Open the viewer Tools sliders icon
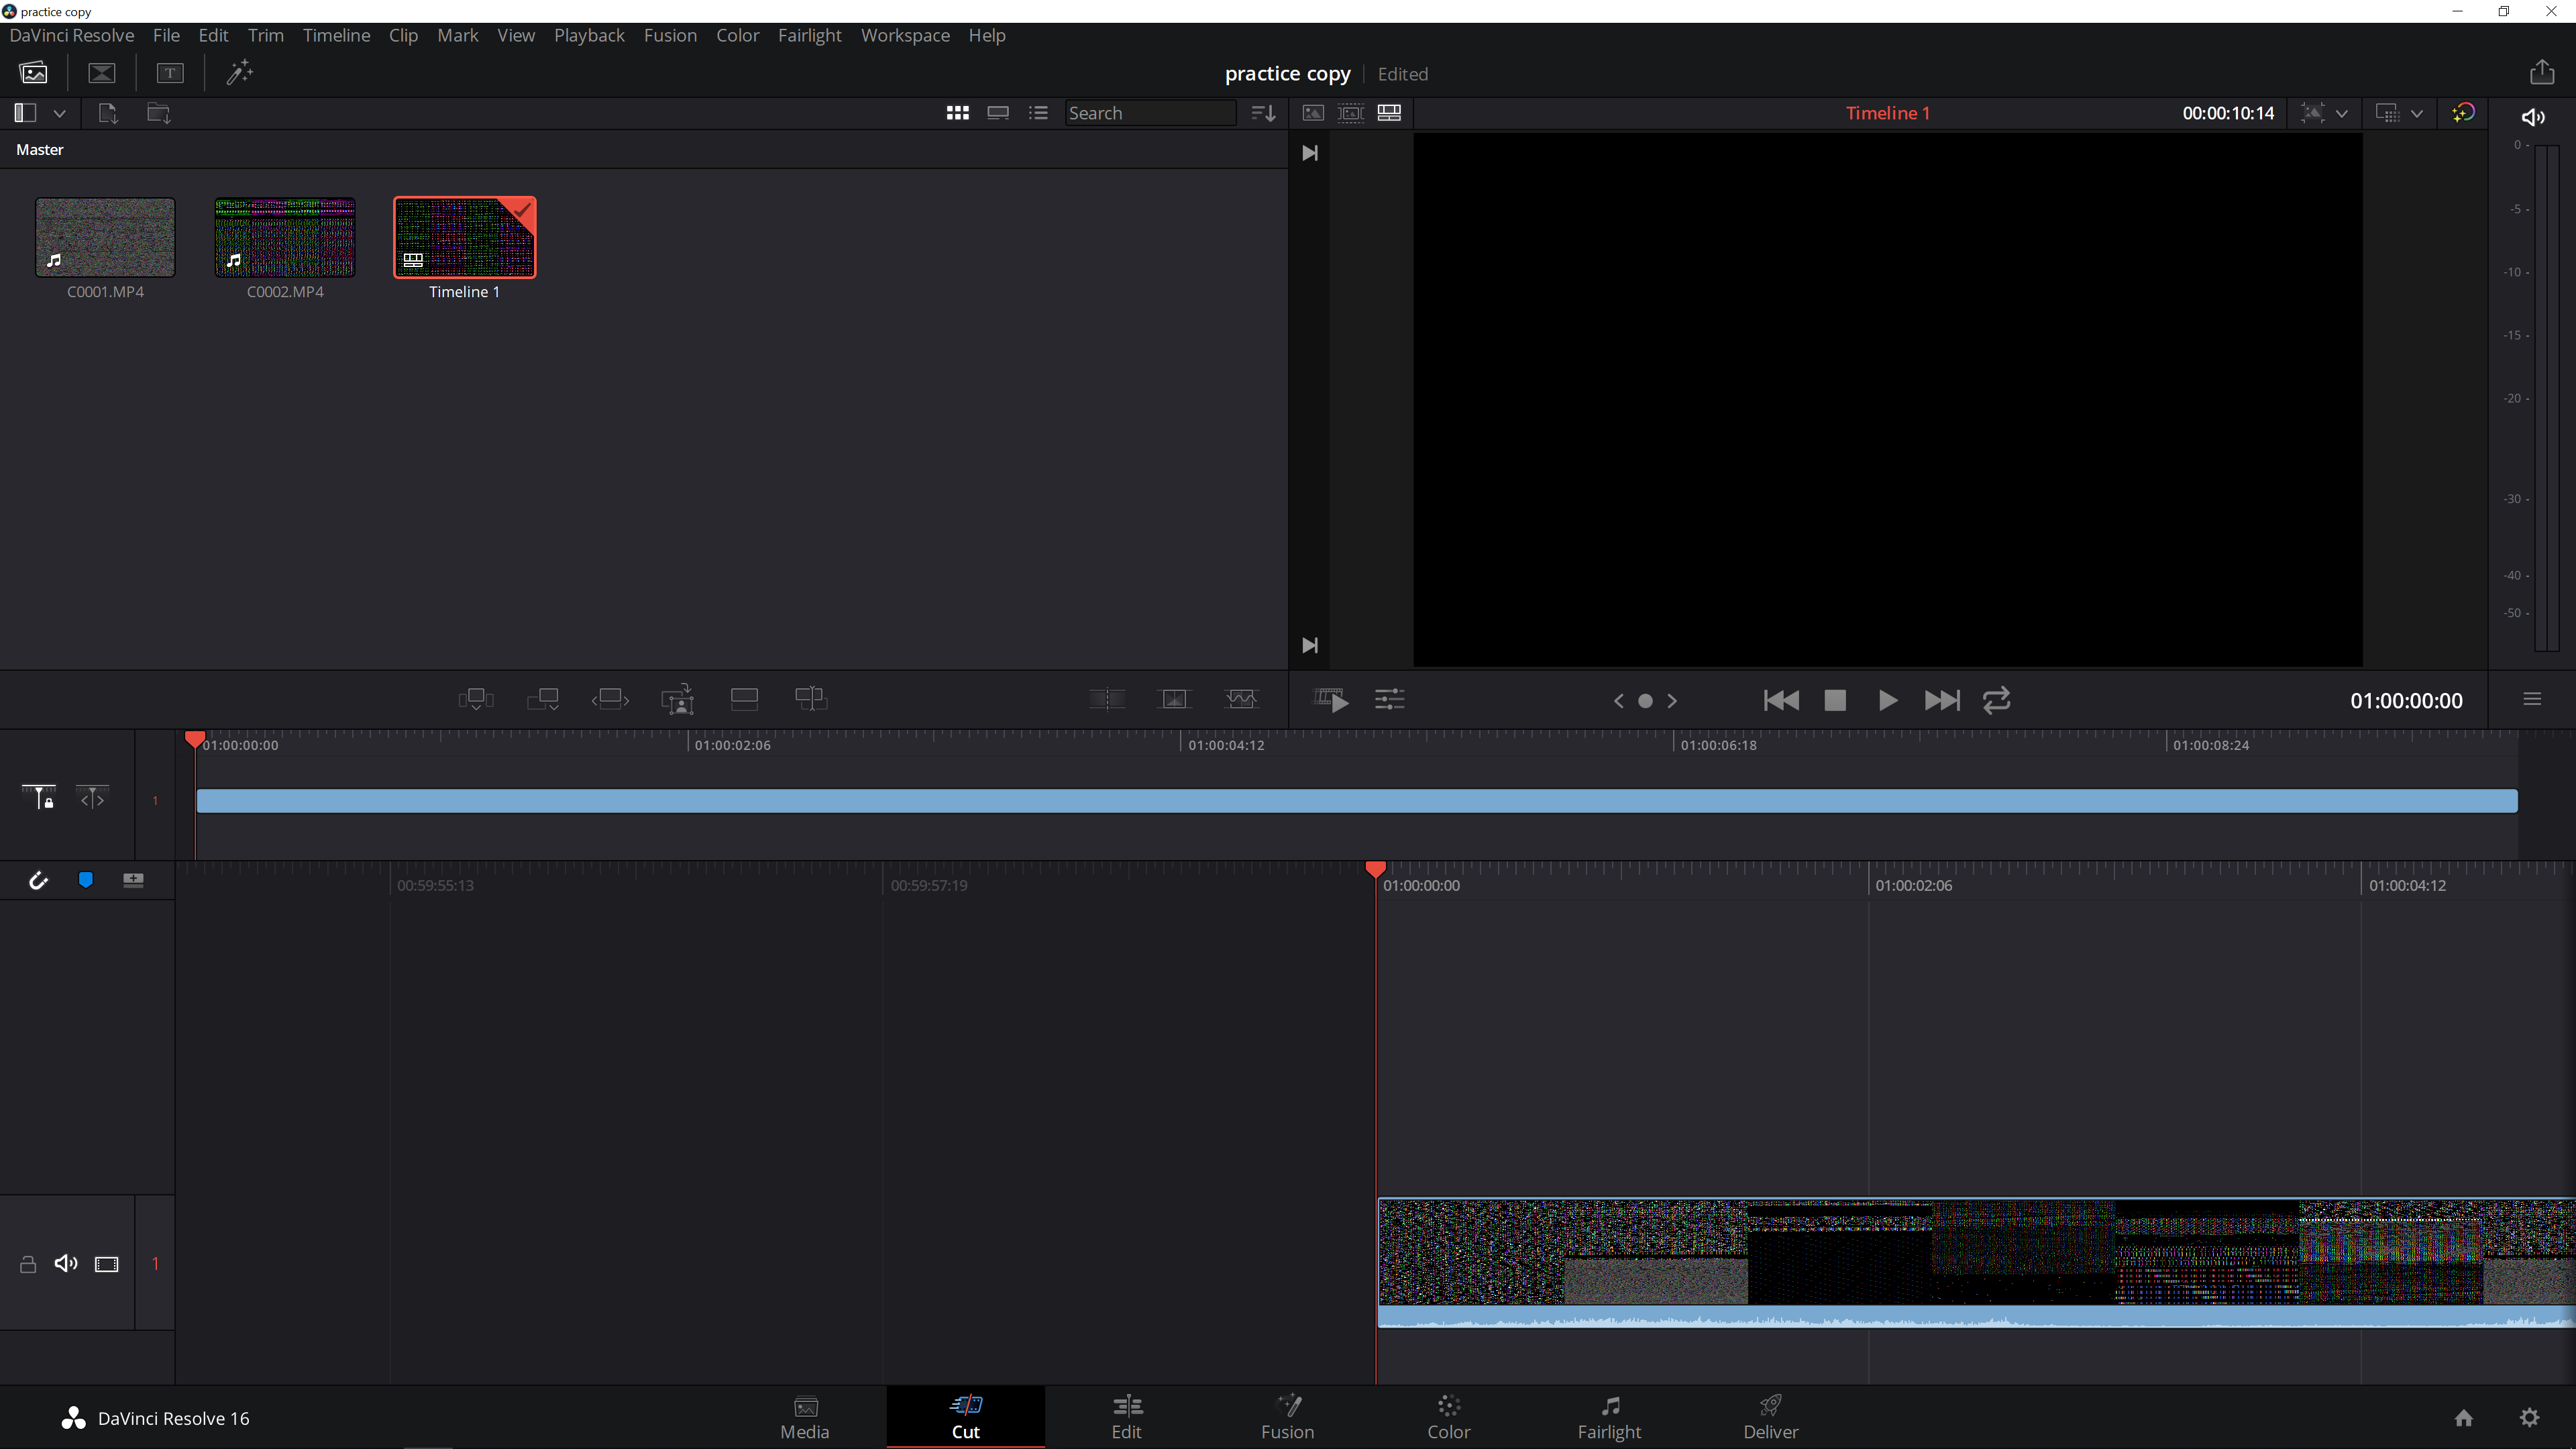2576x1449 pixels. tap(1390, 700)
